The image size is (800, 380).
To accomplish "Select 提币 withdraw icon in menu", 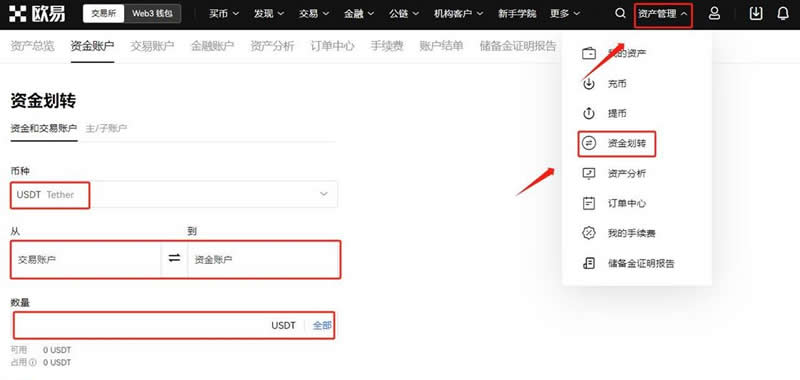I will coord(589,113).
